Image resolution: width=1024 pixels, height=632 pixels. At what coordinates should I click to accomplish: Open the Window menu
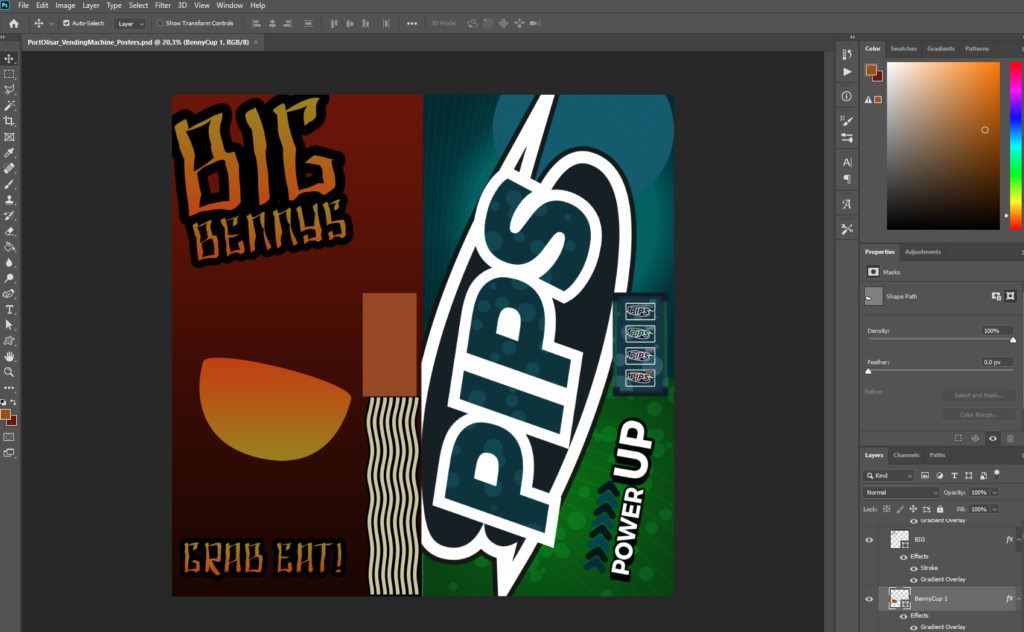pyautogui.click(x=229, y=5)
